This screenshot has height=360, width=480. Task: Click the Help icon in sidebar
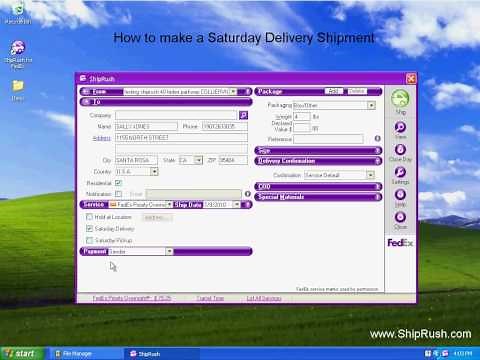point(400,194)
